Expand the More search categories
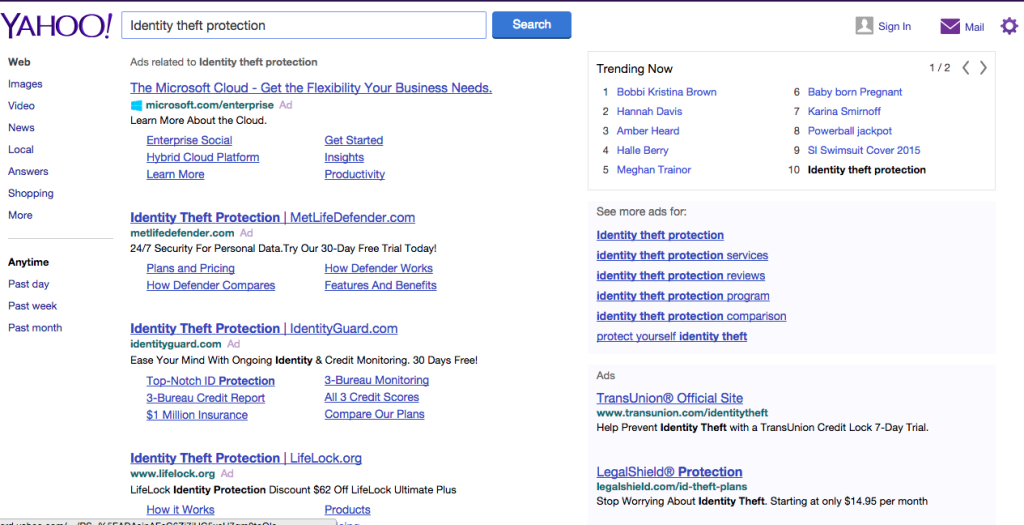The width and height of the screenshot is (1024, 525). (x=20, y=215)
